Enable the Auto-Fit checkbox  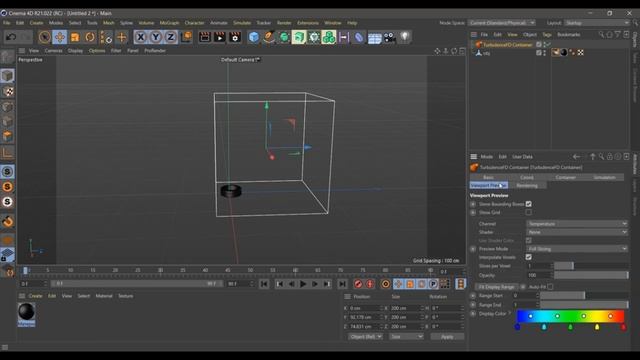[x=550, y=287]
